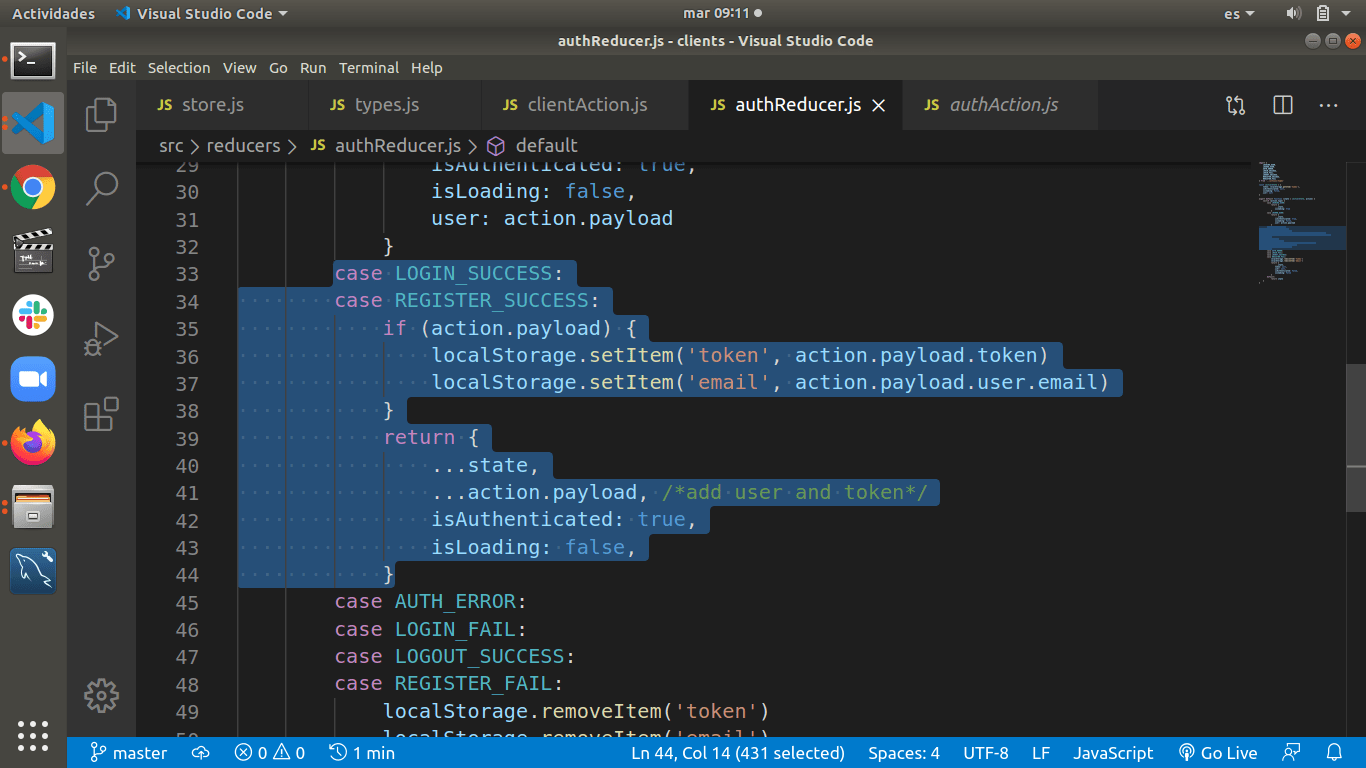Open the Run and Debug view

coord(101,339)
